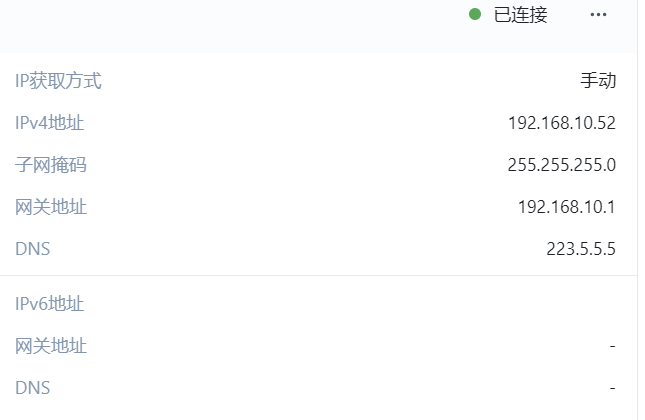
Task: Select the DNS value 223.5.5.5
Action: (x=581, y=249)
